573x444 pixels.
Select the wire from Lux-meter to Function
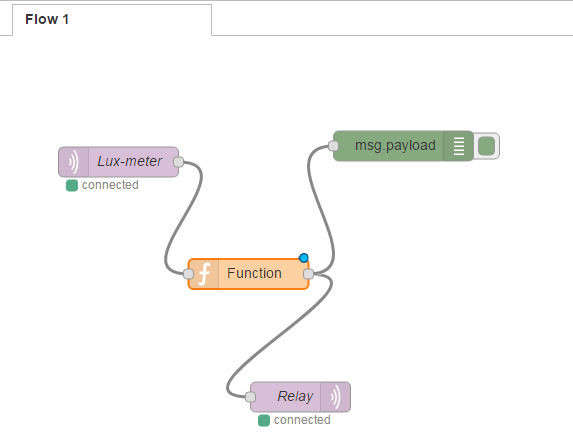point(184,216)
